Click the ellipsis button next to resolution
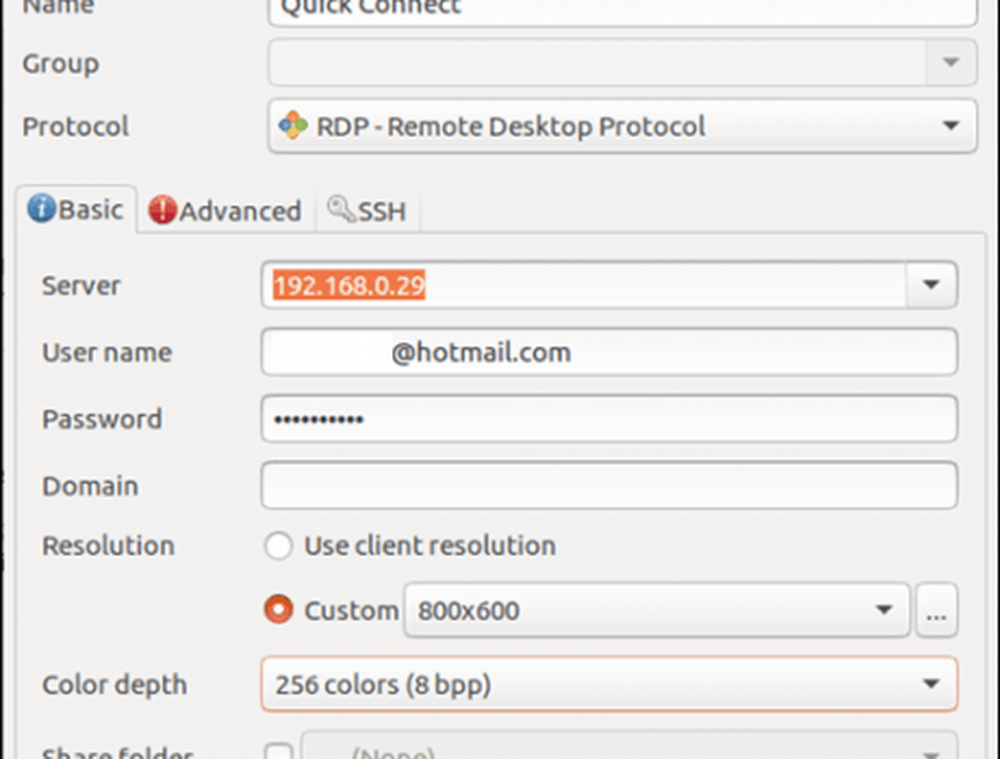This screenshot has width=1000, height=759. coord(936,612)
